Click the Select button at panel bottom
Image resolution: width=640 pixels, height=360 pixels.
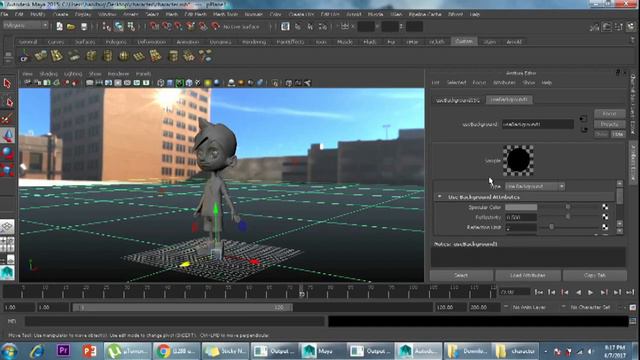click(461, 276)
